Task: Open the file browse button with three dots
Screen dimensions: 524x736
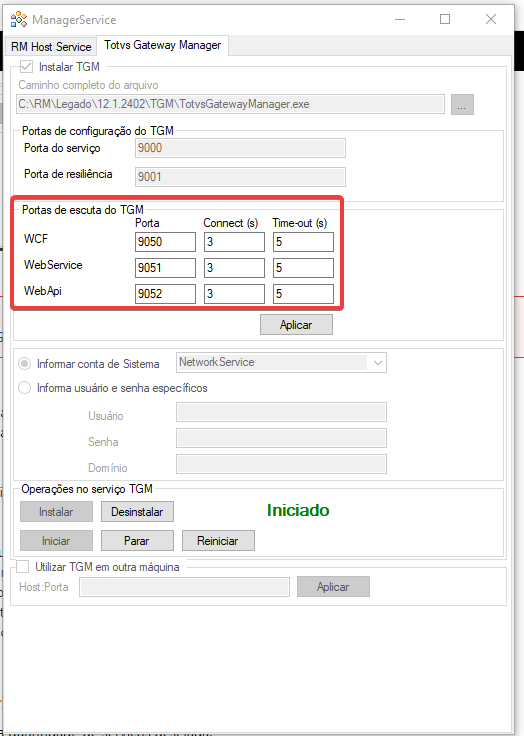Action: tap(462, 105)
